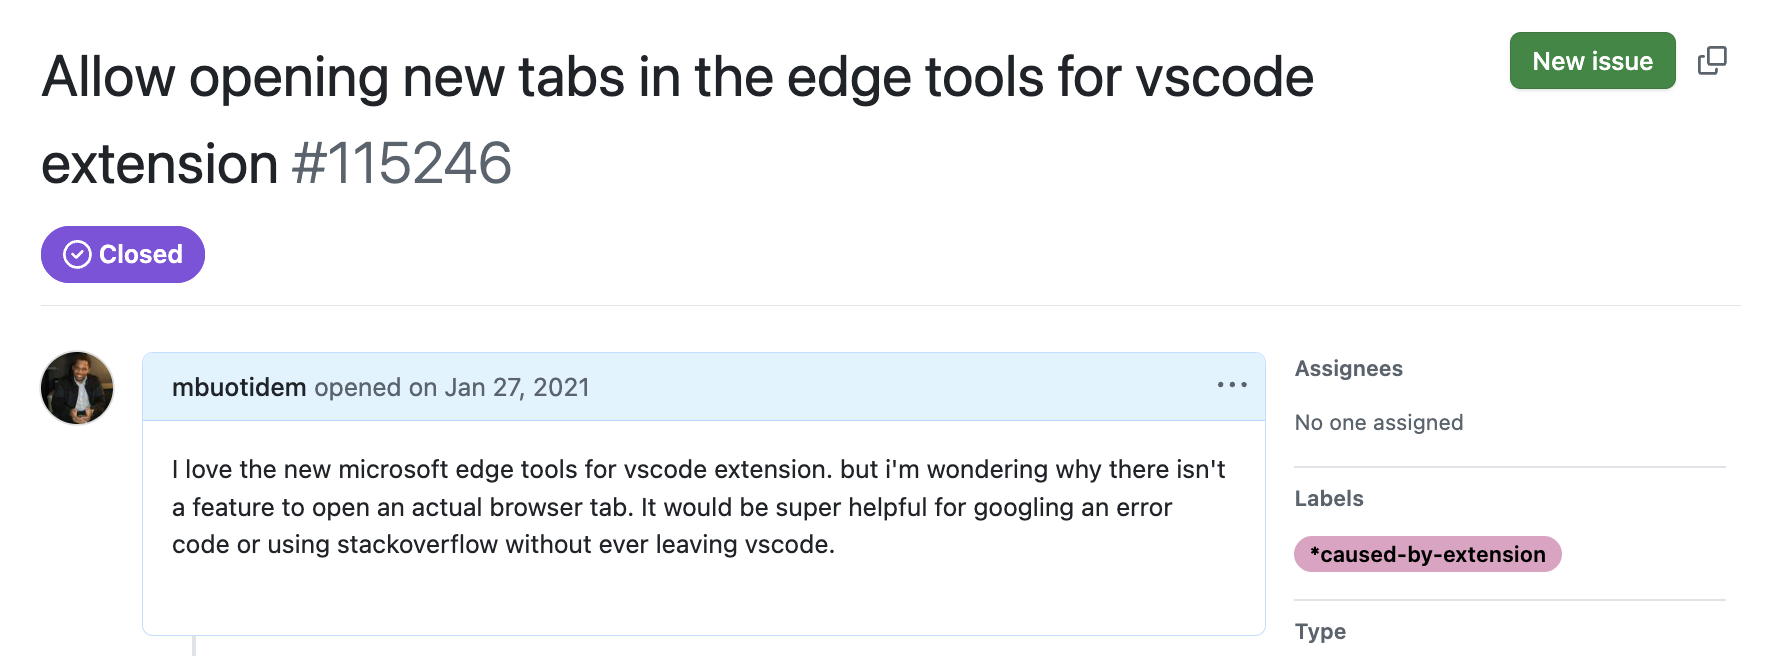
Task: Select the *caused-by-extension label
Action: coord(1427,554)
